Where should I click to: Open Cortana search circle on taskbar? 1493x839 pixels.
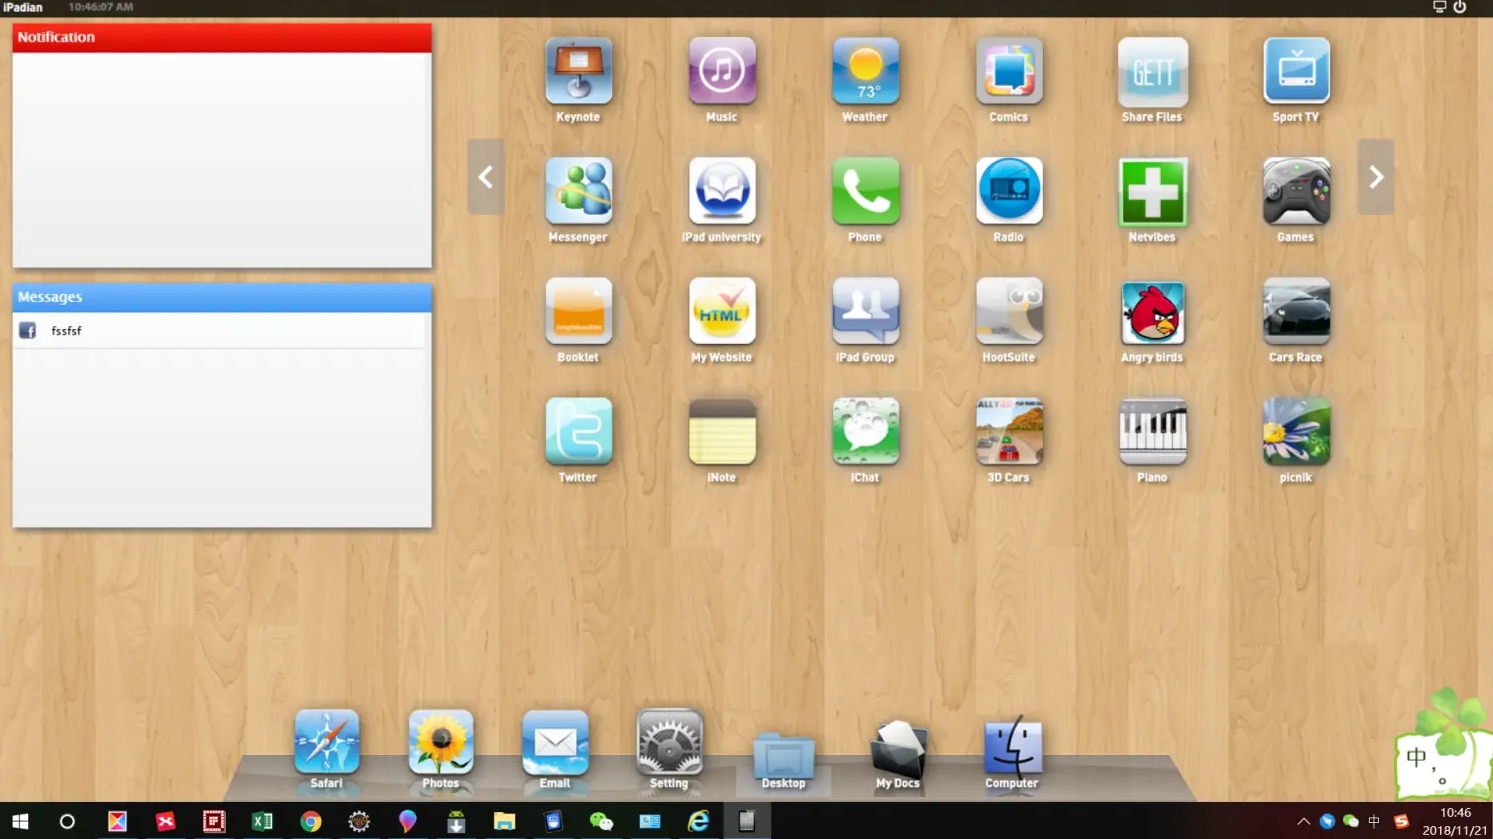coord(67,821)
